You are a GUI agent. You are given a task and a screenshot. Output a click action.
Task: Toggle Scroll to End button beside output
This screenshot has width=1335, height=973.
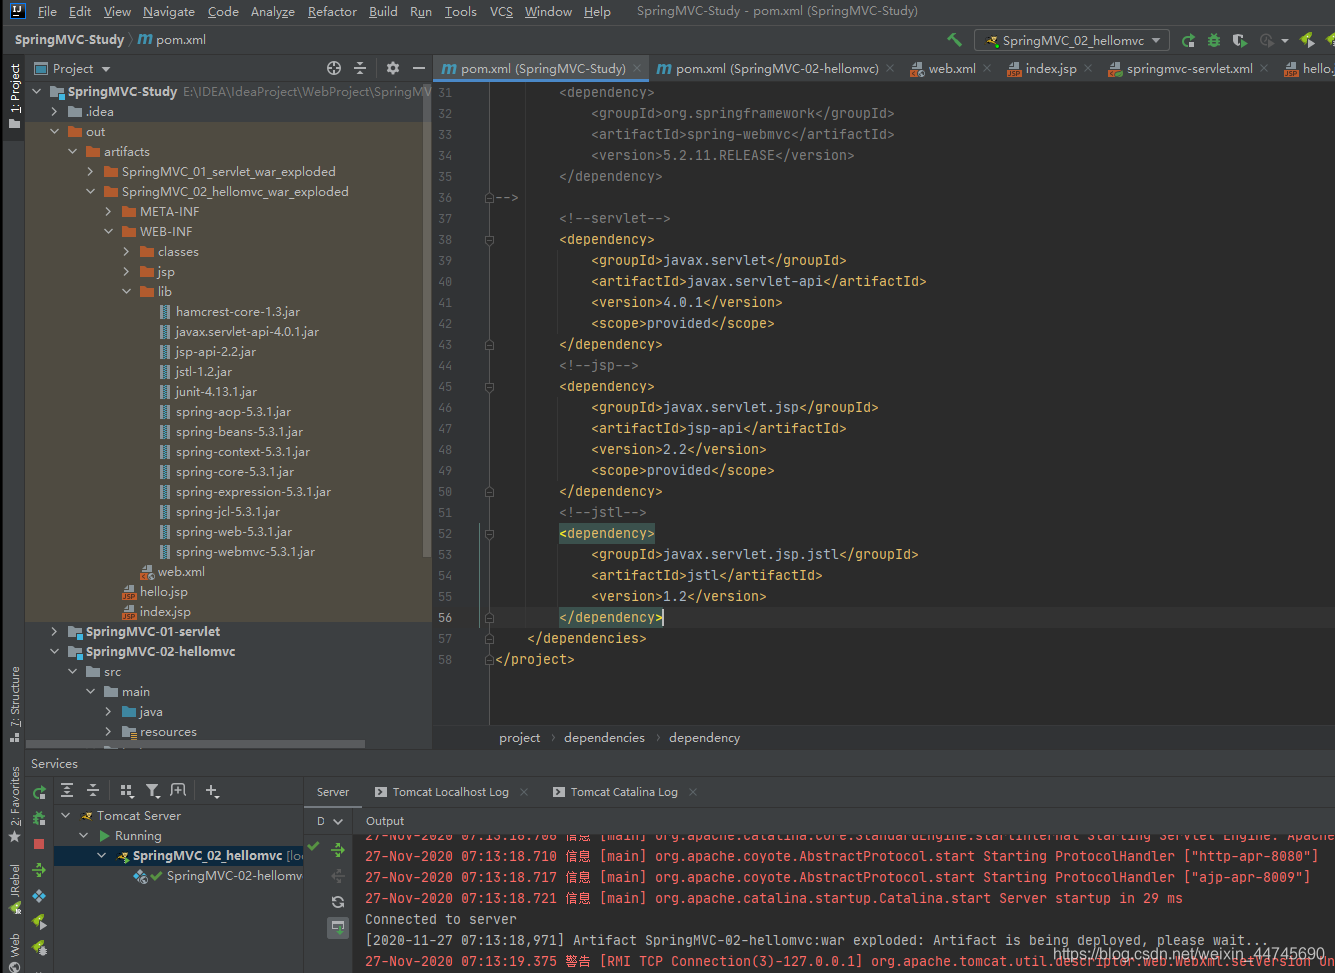coord(338,928)
